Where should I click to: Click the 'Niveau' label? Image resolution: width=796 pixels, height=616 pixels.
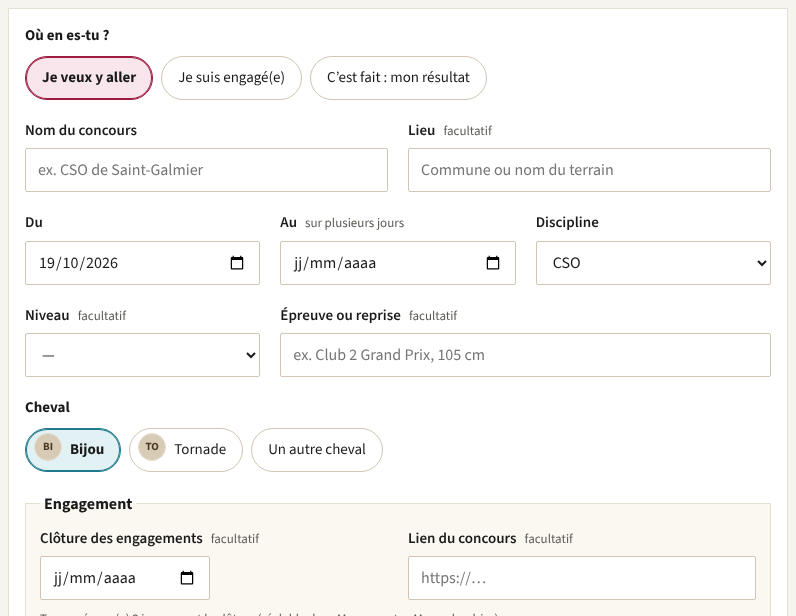(47, 315)
